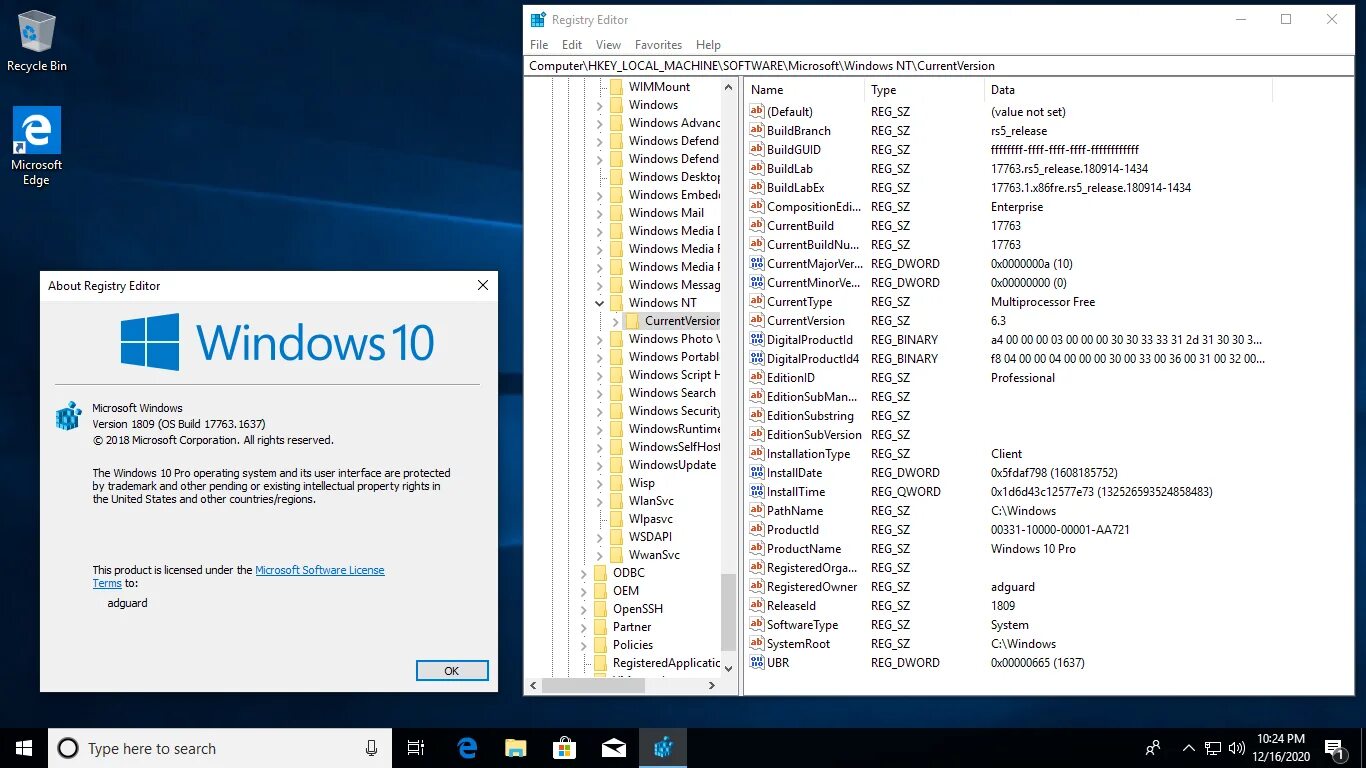
Task: Expand the CurrentVersion tree node
Action: [616, 321]
